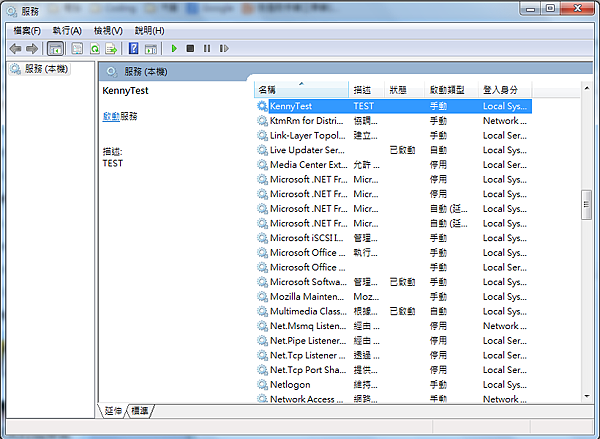This screenshot has width=600, height=439.
Task: Sort by the 登入身分 column header
Action: [505, 90]
